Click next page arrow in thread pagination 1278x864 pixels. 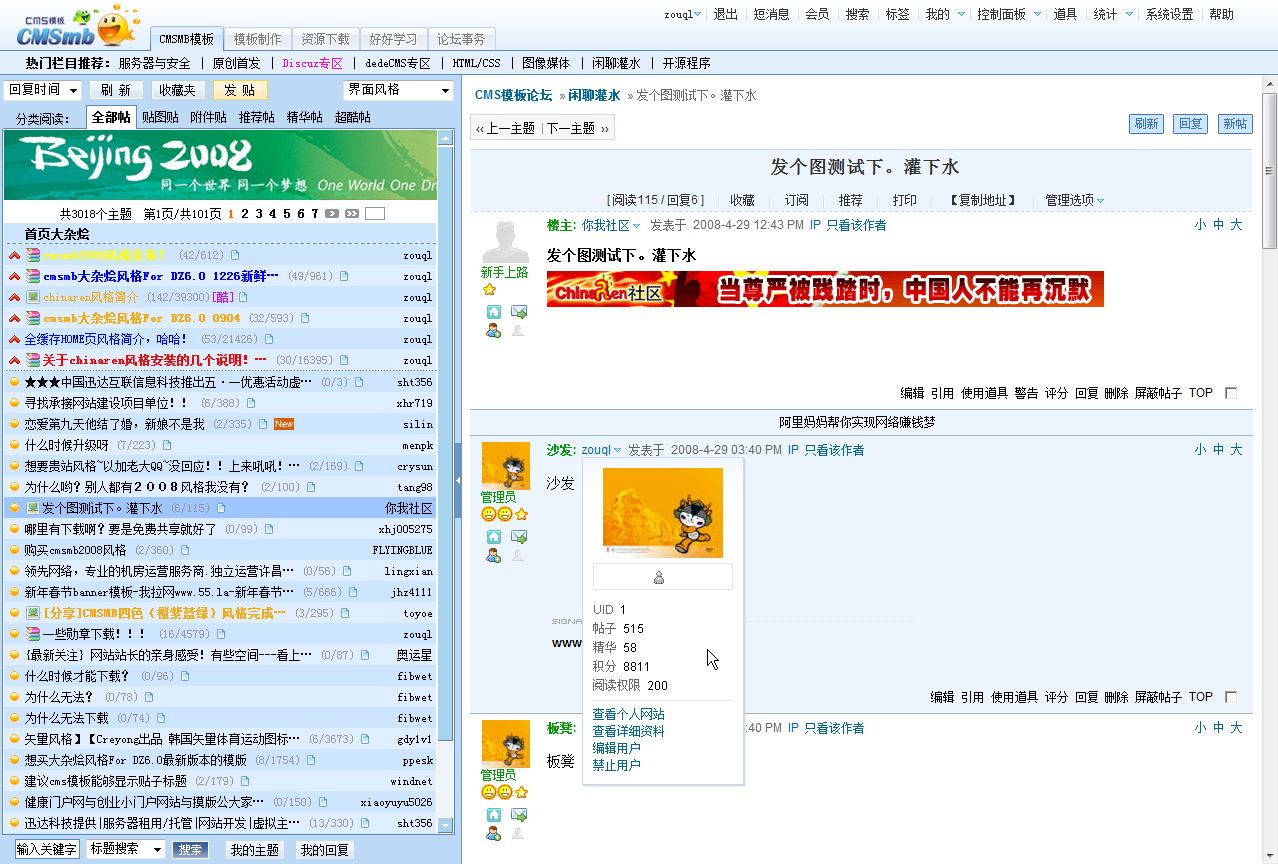point(333,213)
